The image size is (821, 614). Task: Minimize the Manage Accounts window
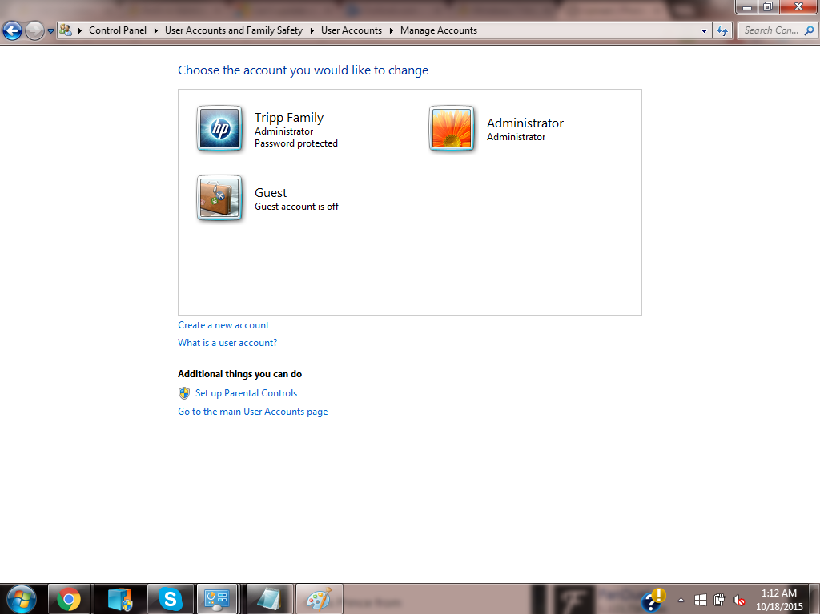click(747, 7)
